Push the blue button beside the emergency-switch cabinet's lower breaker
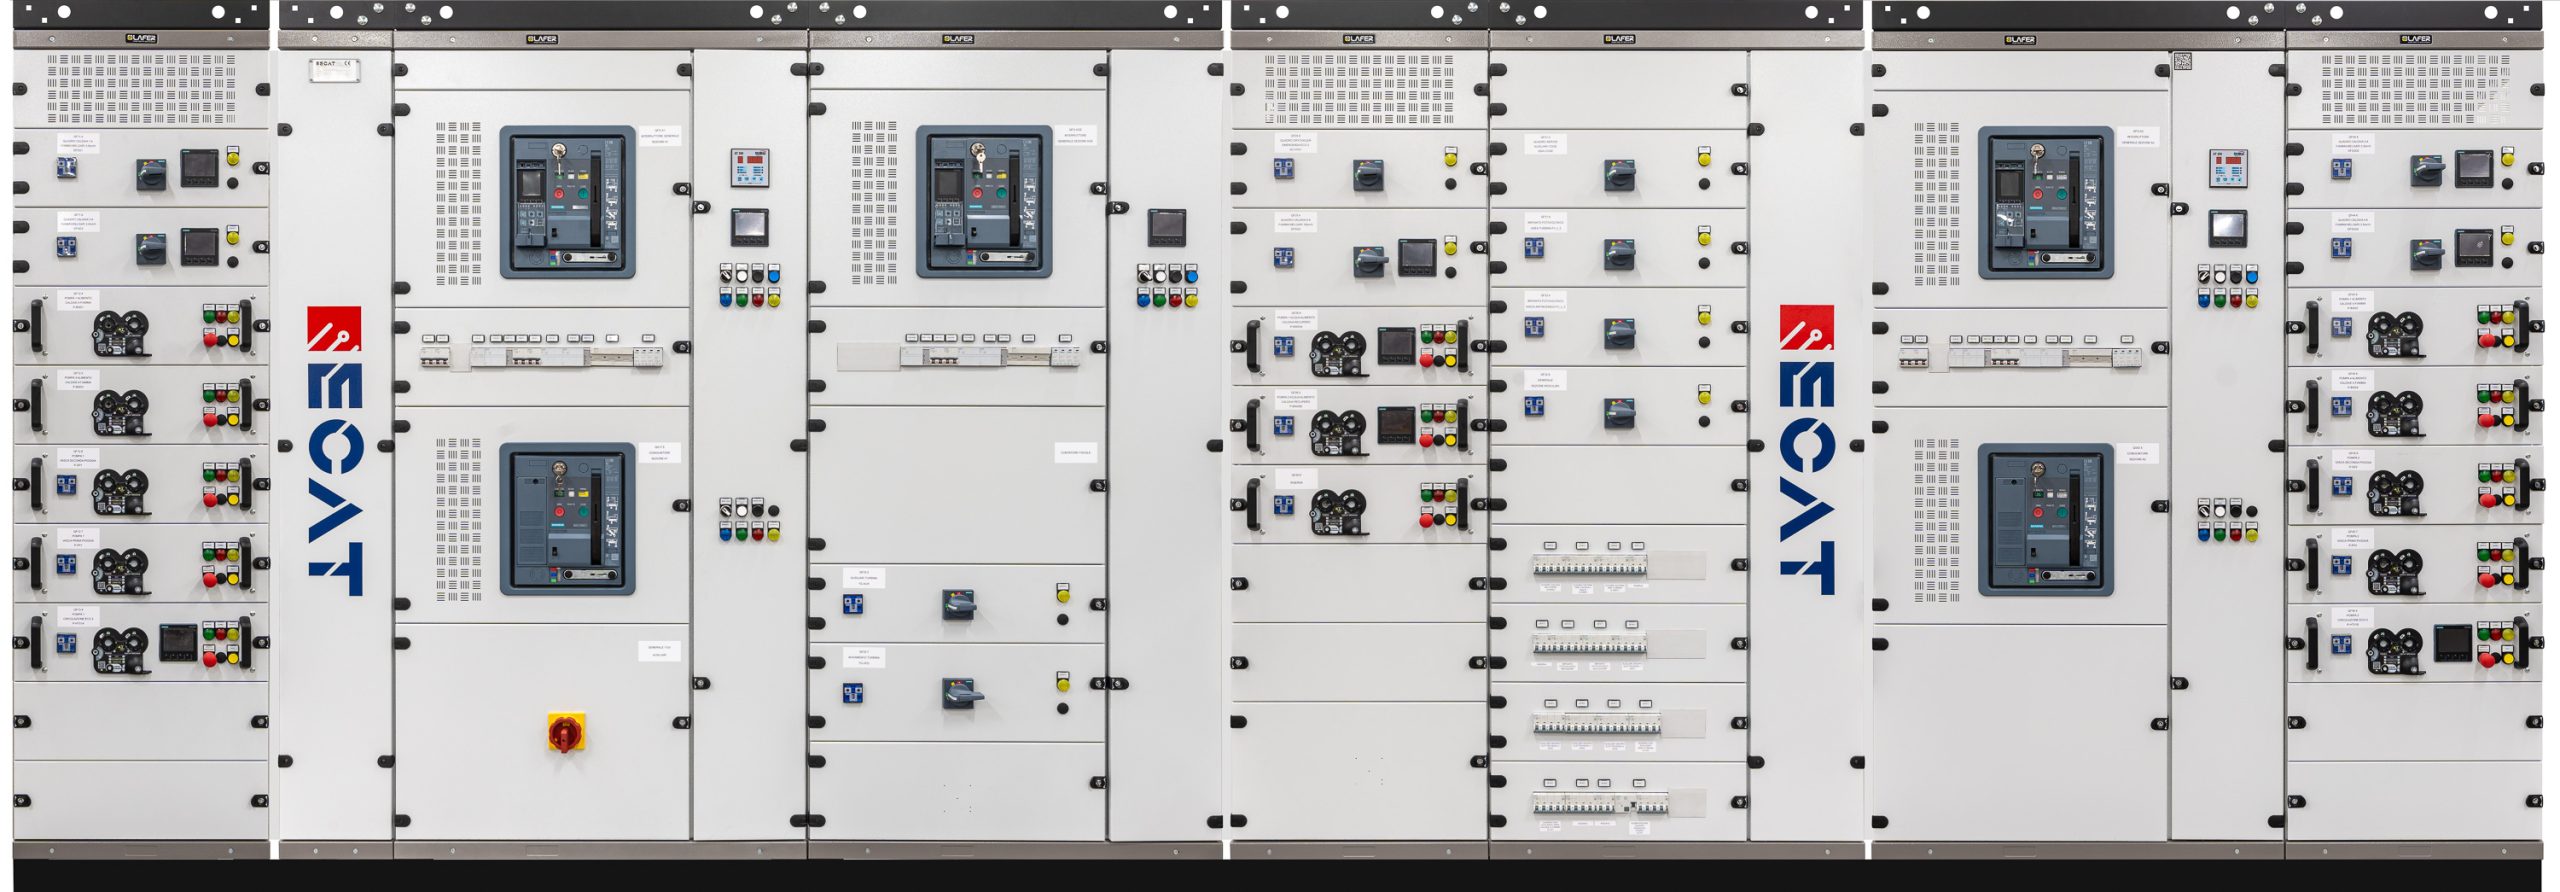This screenshot has width=2560, height=892. tap(726, 533)
